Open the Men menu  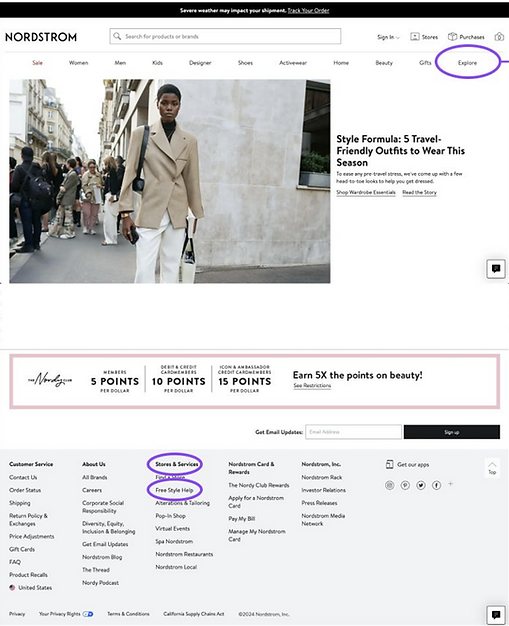click(120, 63)
